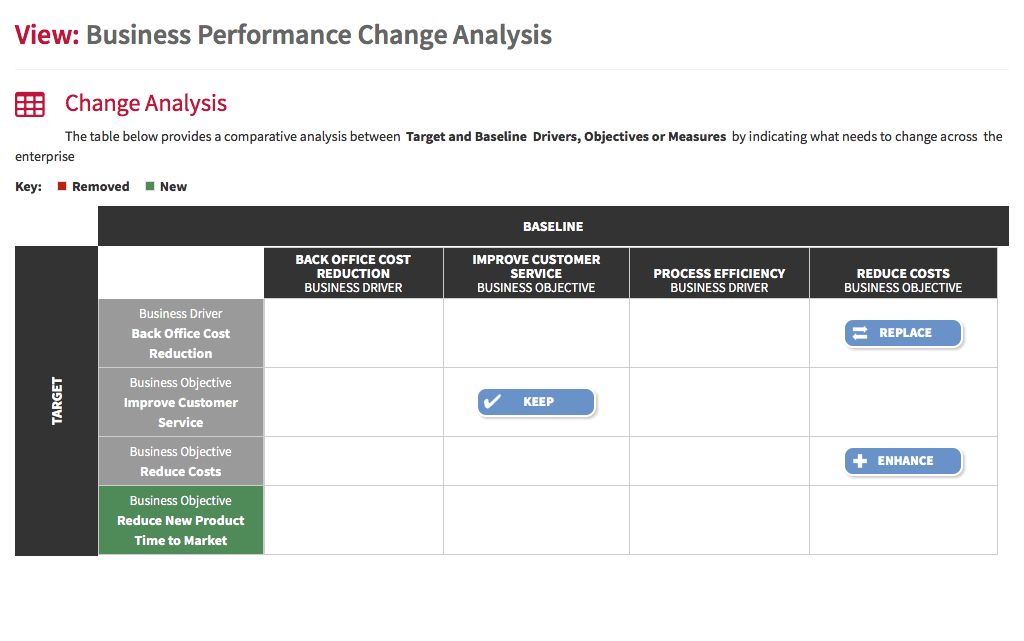
Task: Click the vertical TARGET header label
Action: point(57,401)
